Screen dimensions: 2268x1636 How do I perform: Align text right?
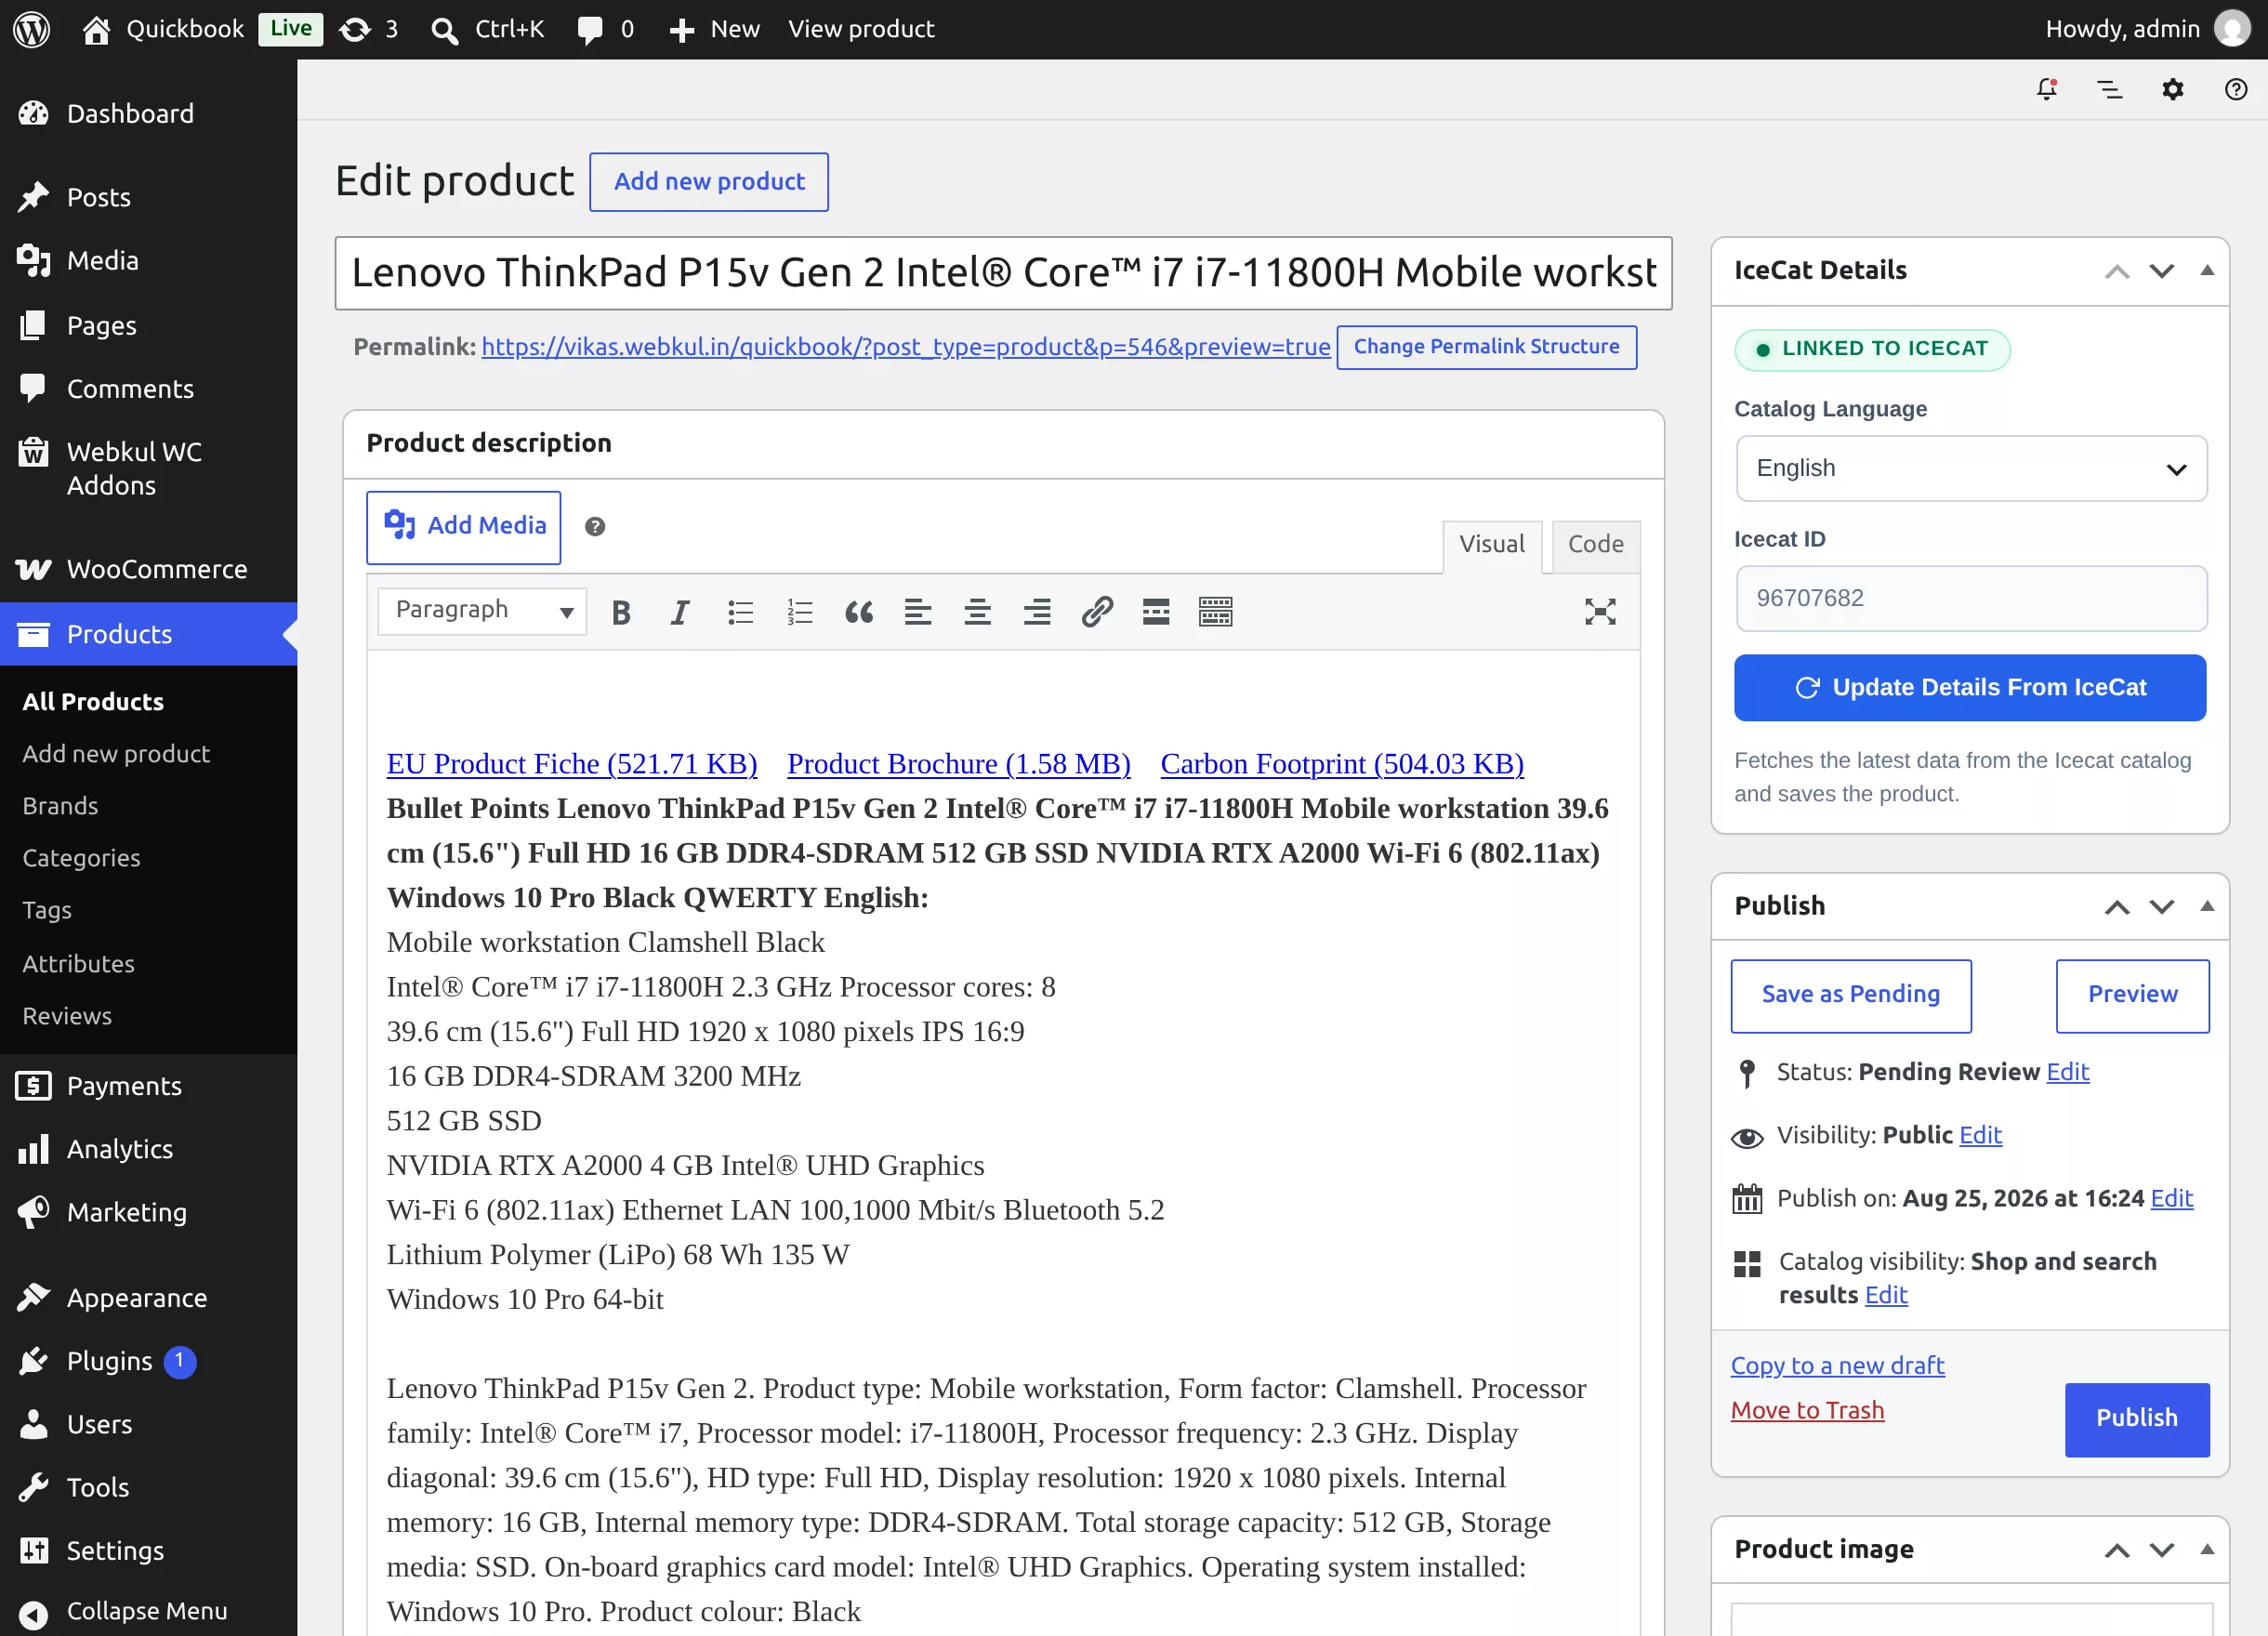point(1037,612)
